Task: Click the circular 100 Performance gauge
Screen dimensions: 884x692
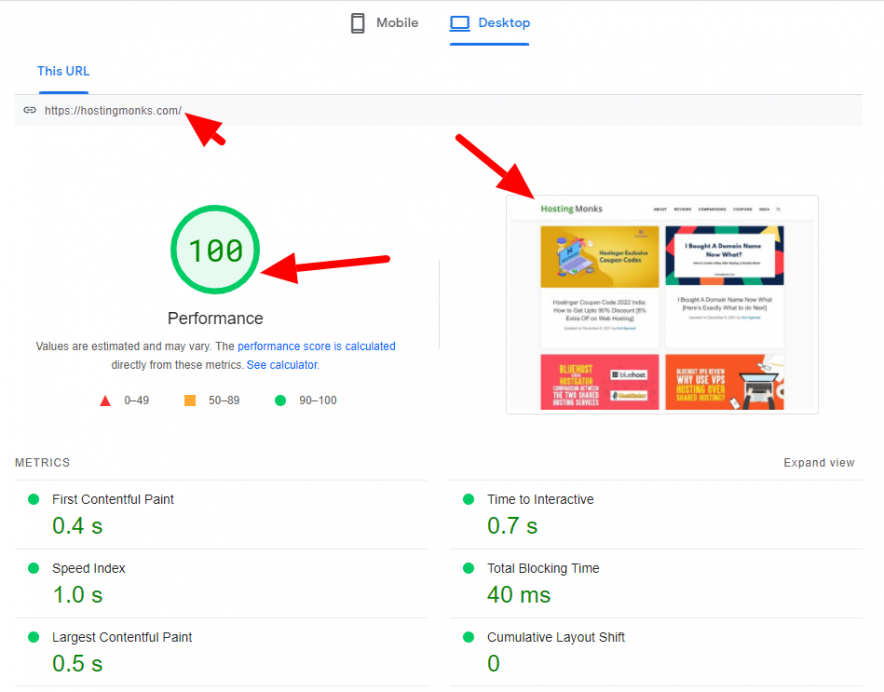Action: (x=215, y=250)
